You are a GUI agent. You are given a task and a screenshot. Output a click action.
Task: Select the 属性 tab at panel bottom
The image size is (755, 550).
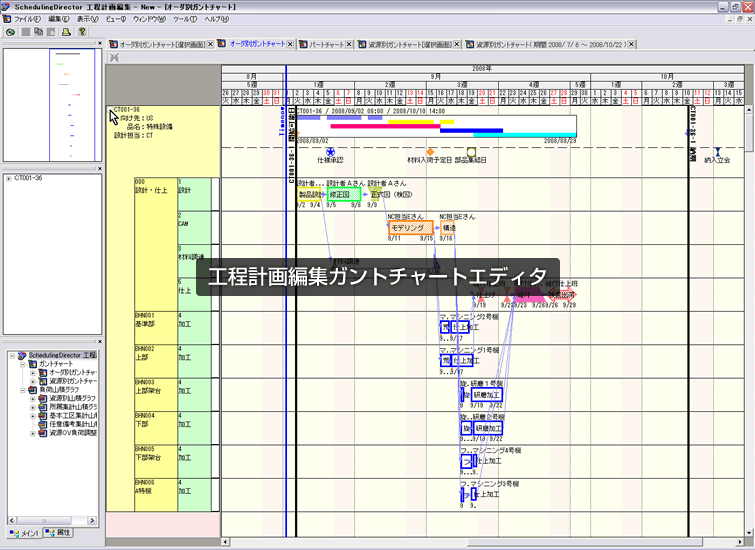pyautogui.click(x=58, y=532)
